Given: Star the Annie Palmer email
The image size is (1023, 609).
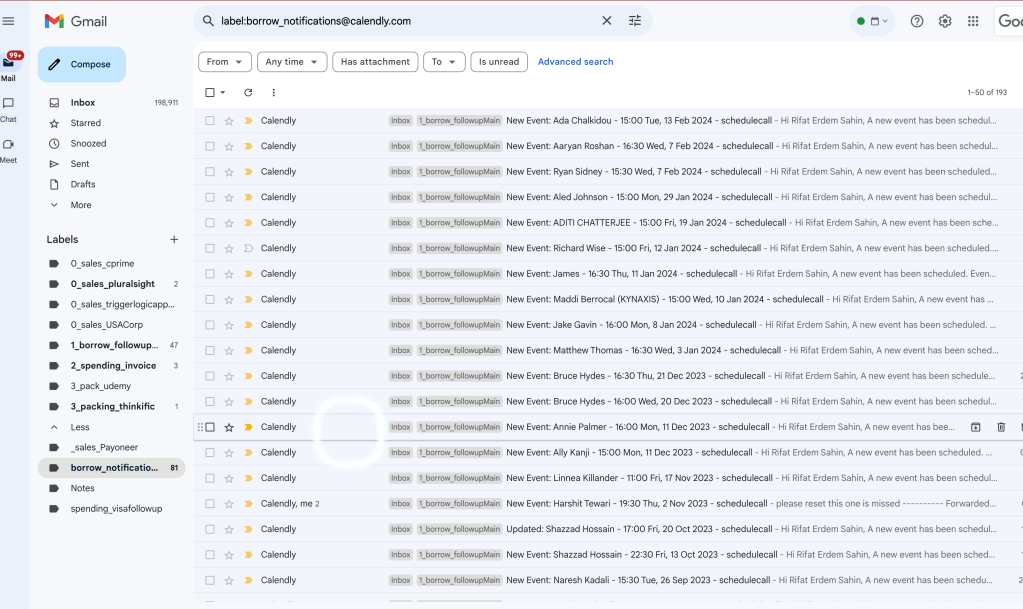Looking at the screenshot, I should 229,428.
